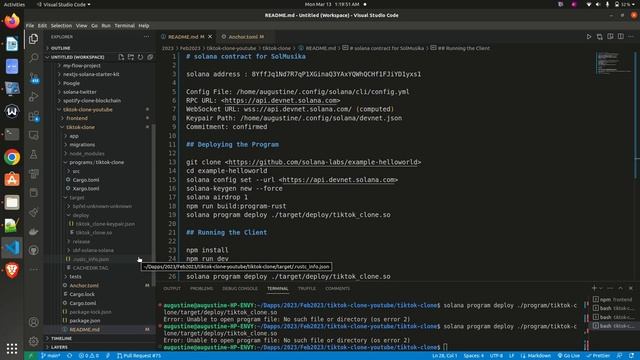Open the RPC URL devnet link
The height and width of the screenshot is (360, 640).
[x=280, y=100]
